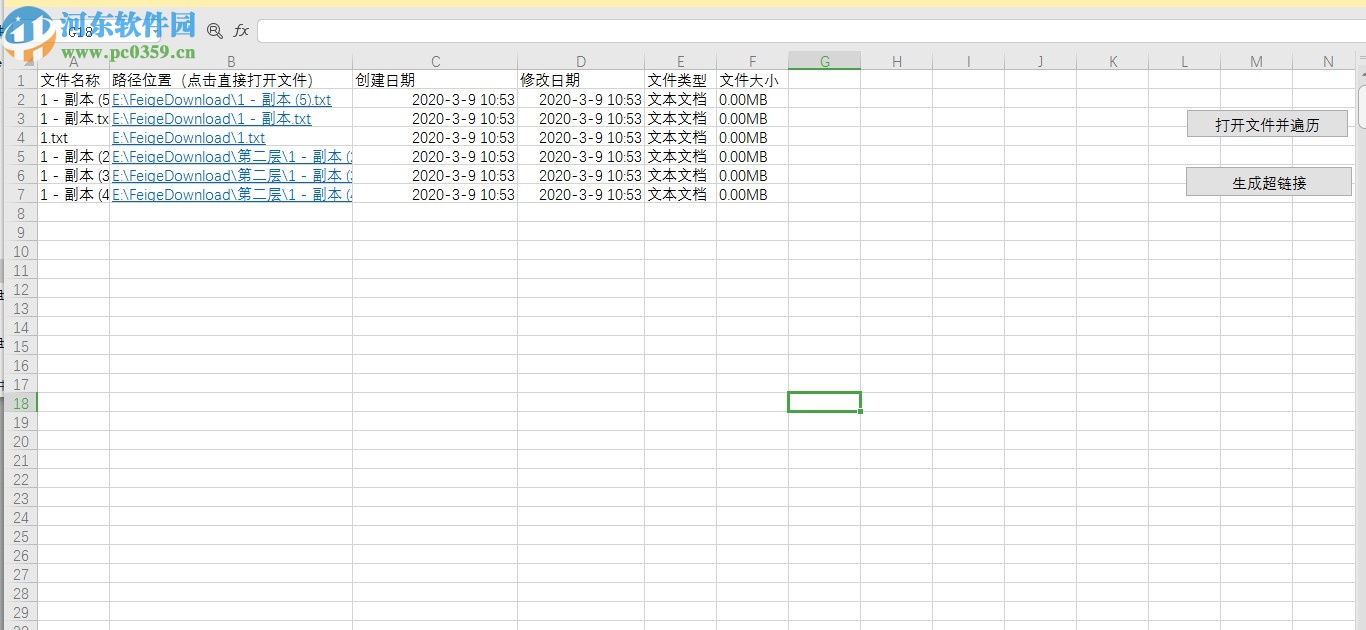
Task: Click creation date cell in row 2
Action: coord(435,100)
